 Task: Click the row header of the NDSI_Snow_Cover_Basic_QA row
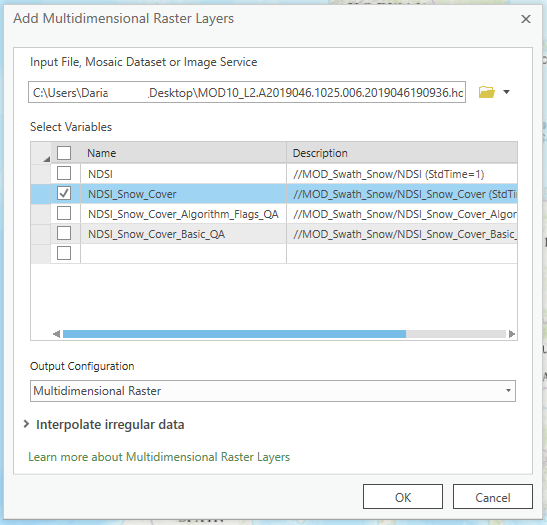[x=41, y=234]
